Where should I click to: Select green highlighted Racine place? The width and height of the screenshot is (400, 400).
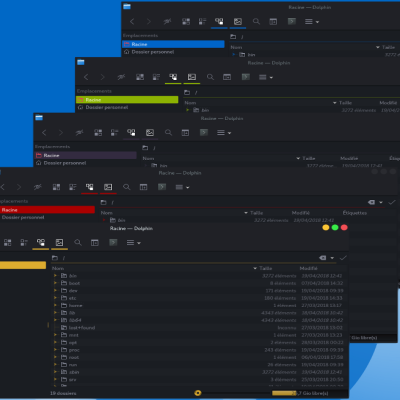(127, 100)
